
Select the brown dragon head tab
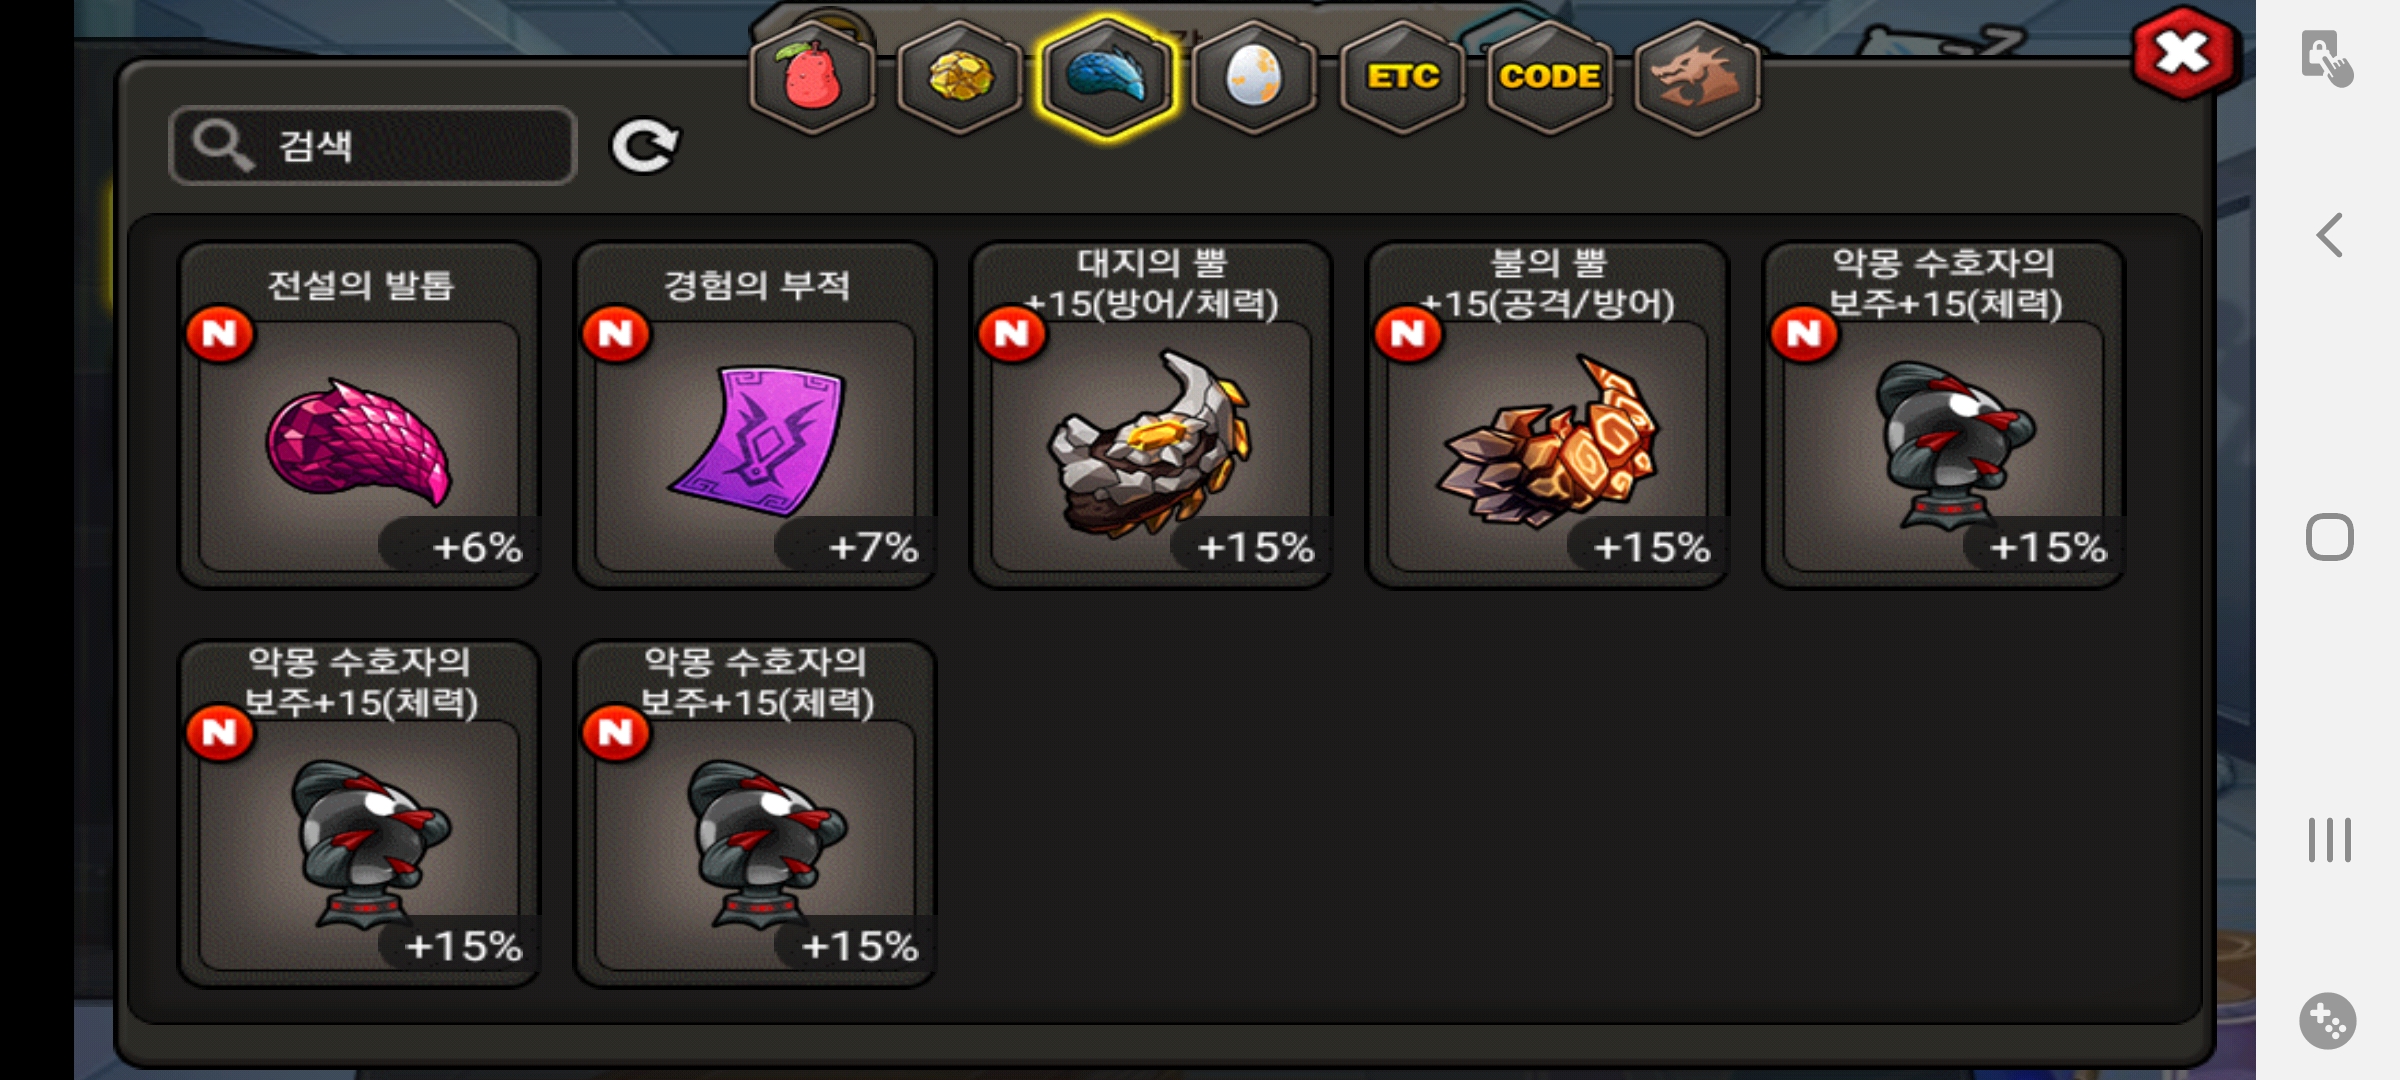click(1697, 77)
